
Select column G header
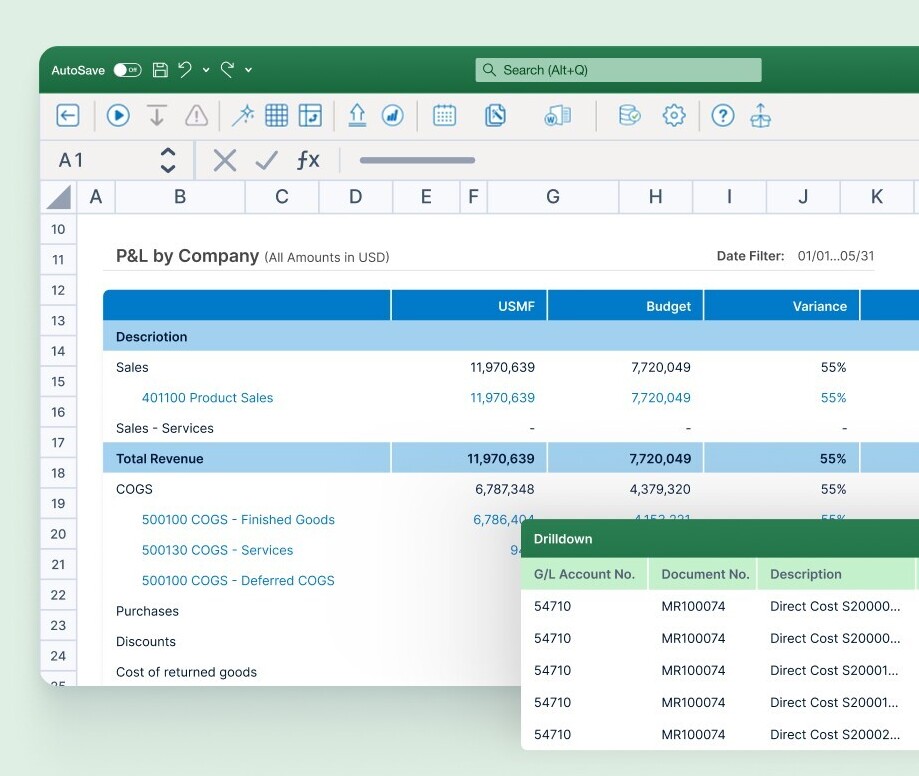552,197
